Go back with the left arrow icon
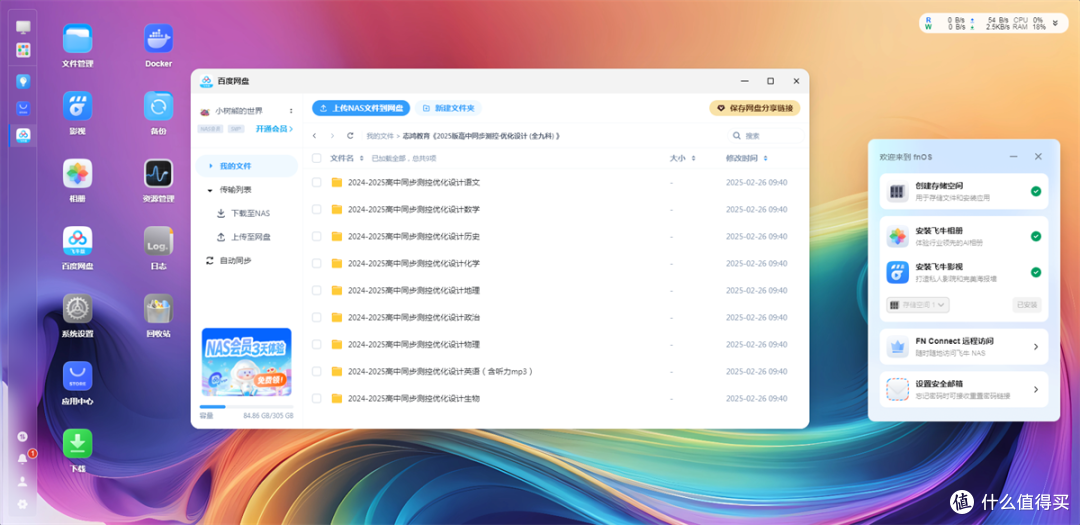1080x525 pixels. pyautogui.click(x=315, y=136)
